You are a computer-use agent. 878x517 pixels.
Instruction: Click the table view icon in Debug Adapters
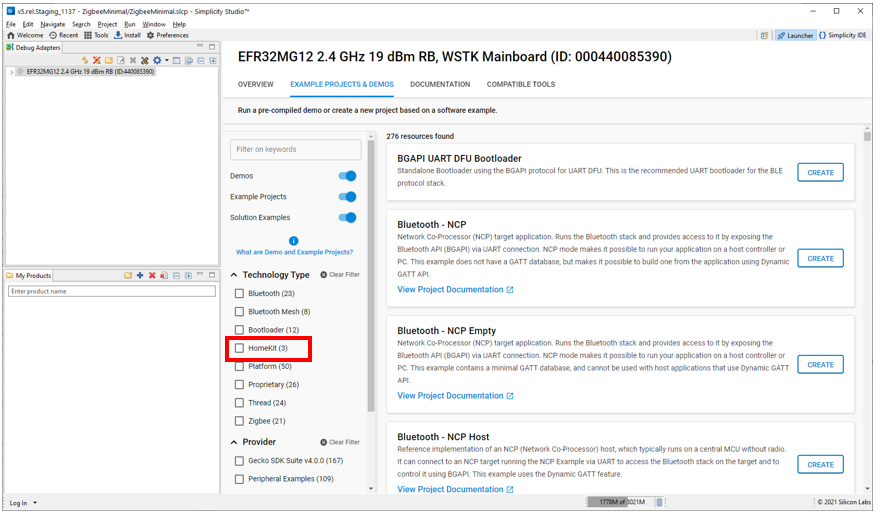176,60
